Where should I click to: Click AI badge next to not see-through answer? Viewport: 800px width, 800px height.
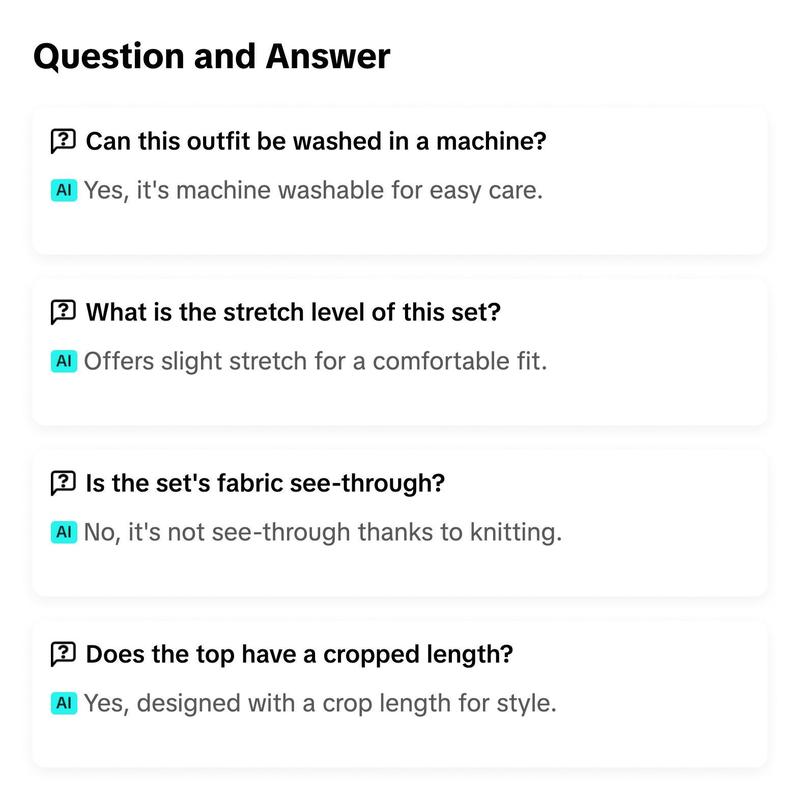point(64,532)
